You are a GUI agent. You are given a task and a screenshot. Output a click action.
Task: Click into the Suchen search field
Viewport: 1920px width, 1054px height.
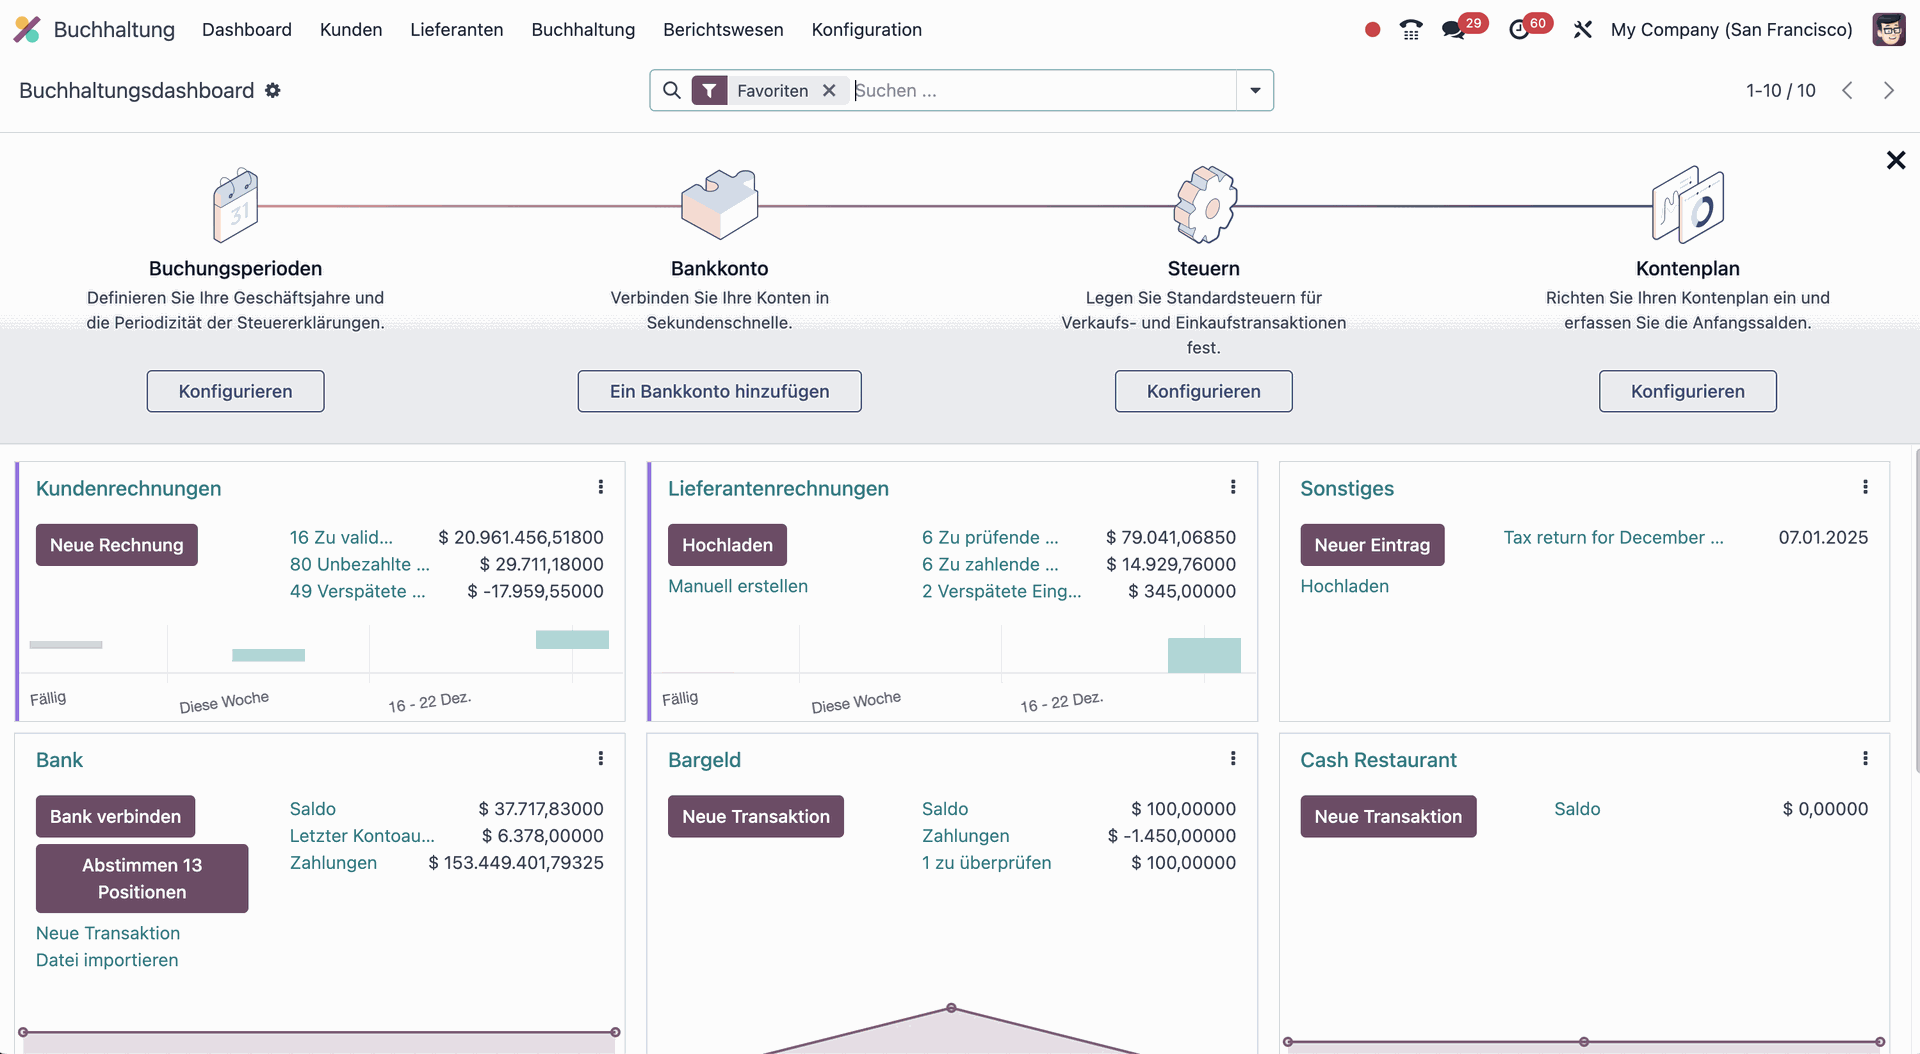(x=1040, y=91)
